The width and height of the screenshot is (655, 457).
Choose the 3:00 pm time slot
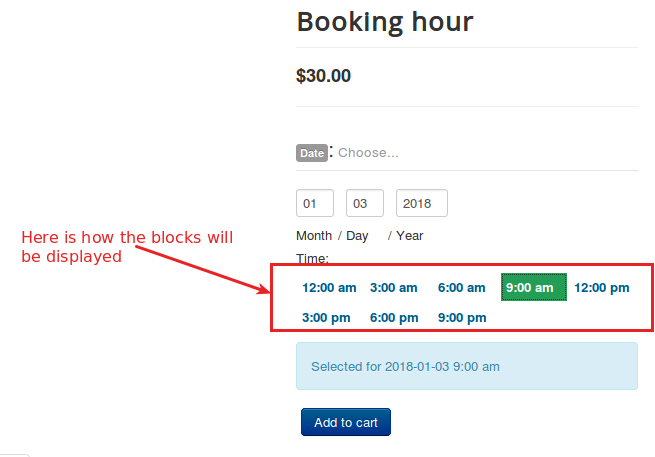326,318
